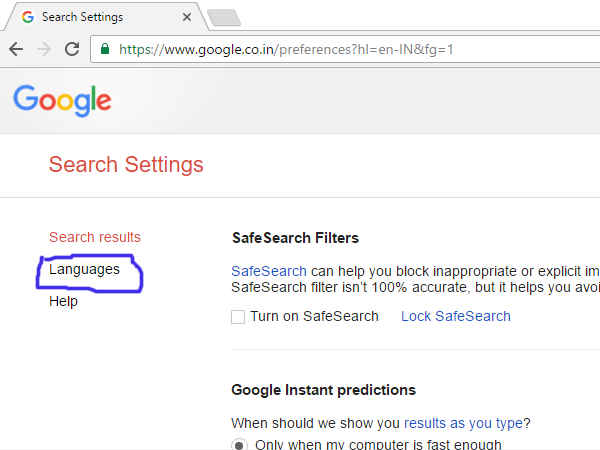Enable the Turn on SafeSearch checkbox
The image size is (600, 450).
pos(238,317)
